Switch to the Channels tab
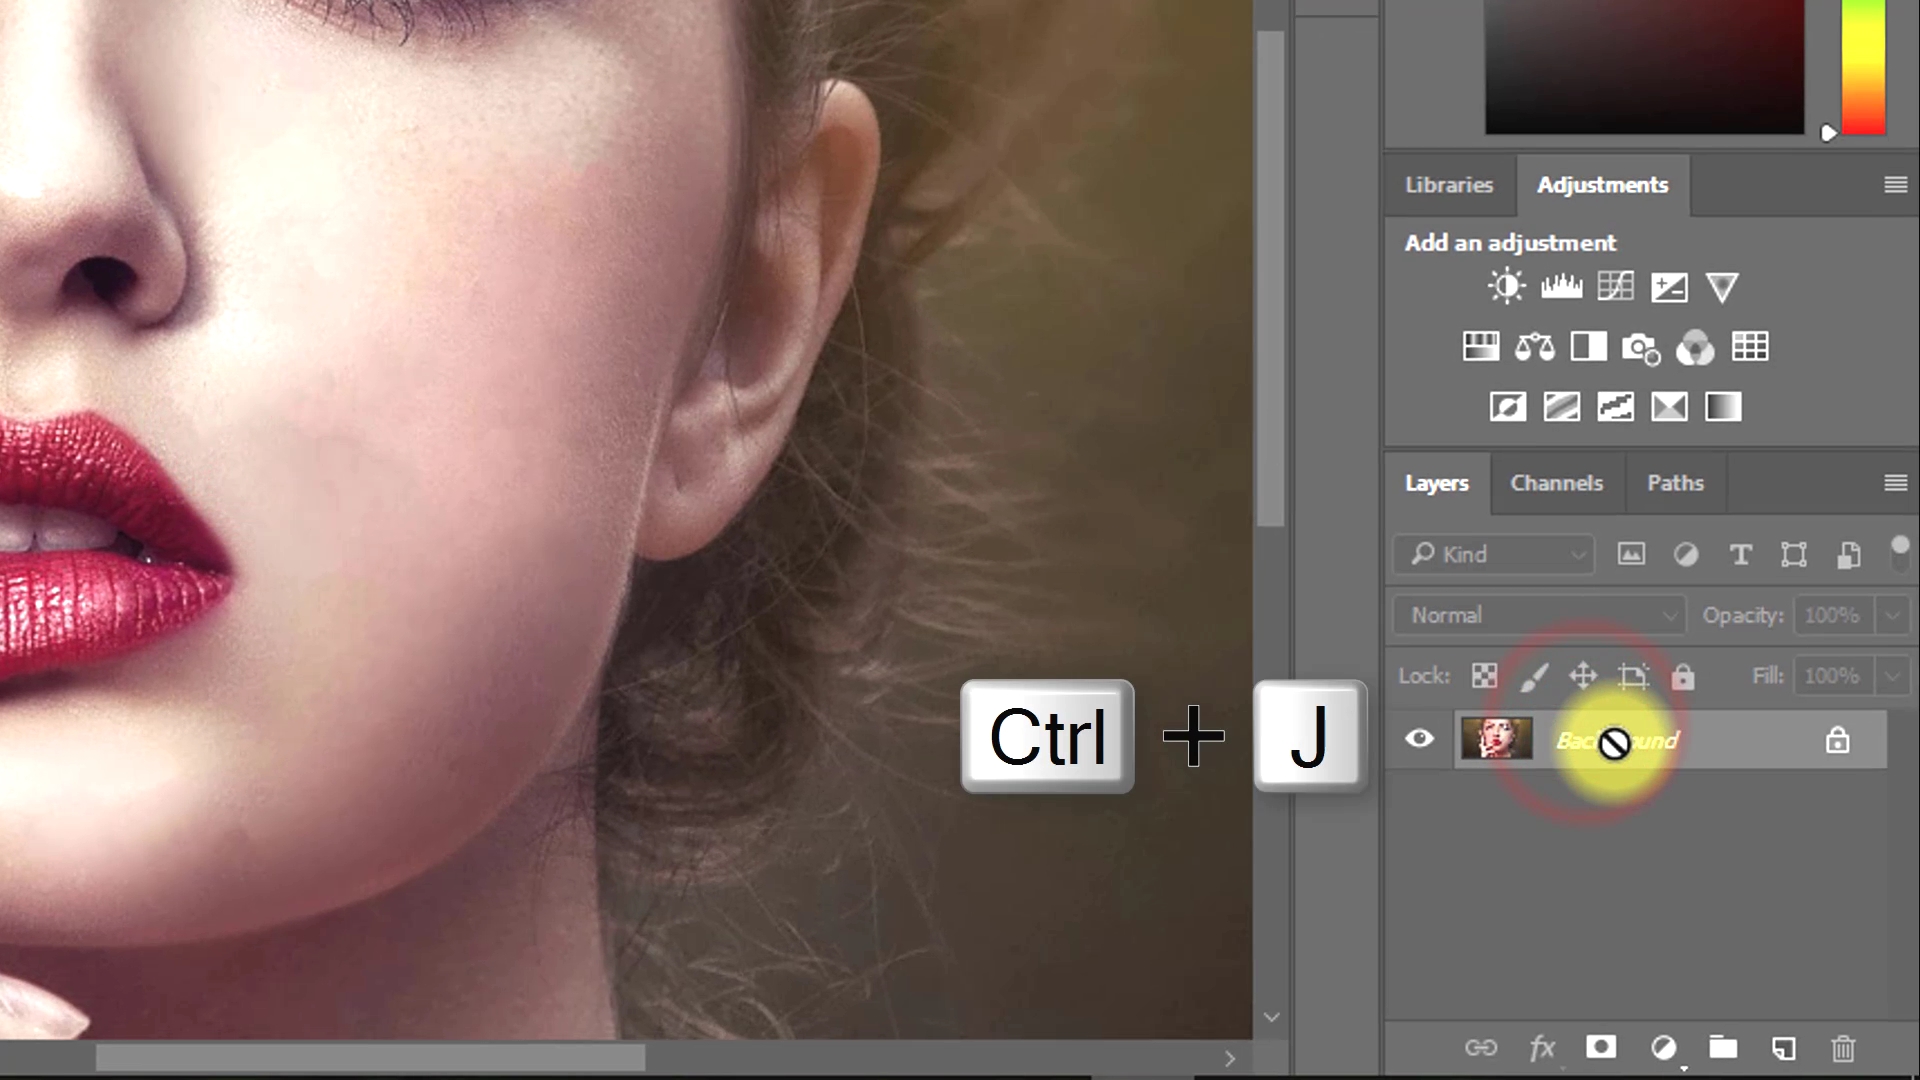 [1556, 483]
